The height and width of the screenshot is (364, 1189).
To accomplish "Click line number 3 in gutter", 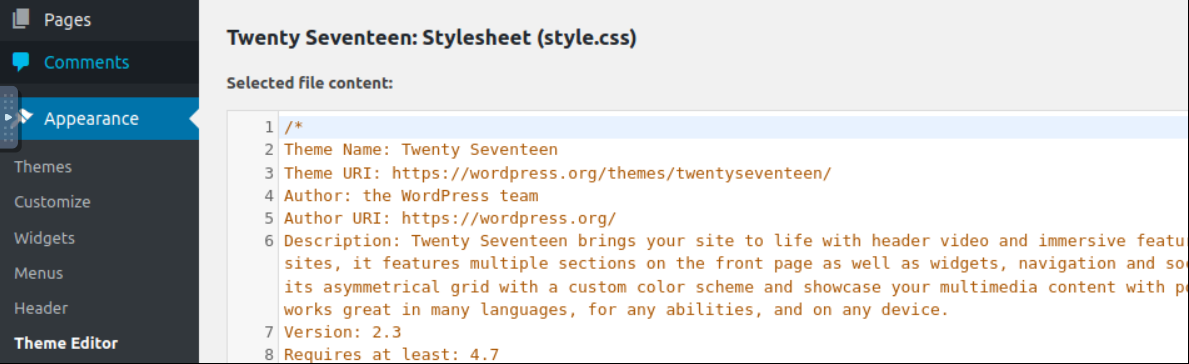I will [x=269, y=173].
